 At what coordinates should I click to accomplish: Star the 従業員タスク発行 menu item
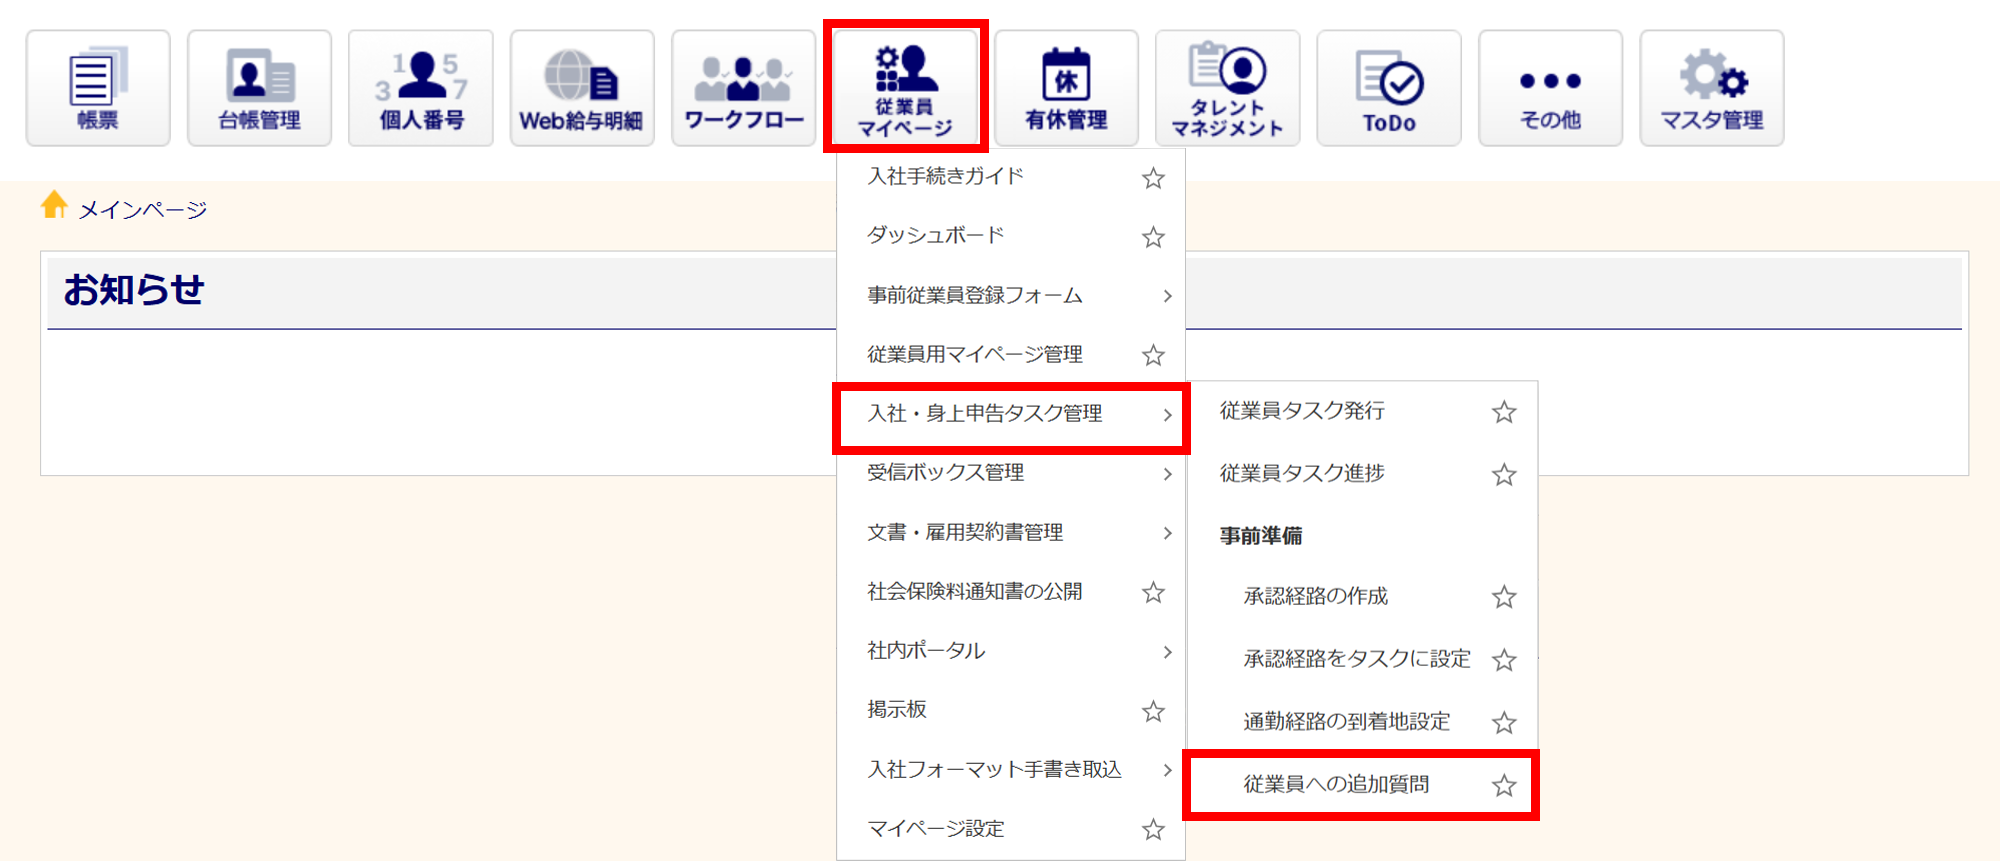point(1504,412)
